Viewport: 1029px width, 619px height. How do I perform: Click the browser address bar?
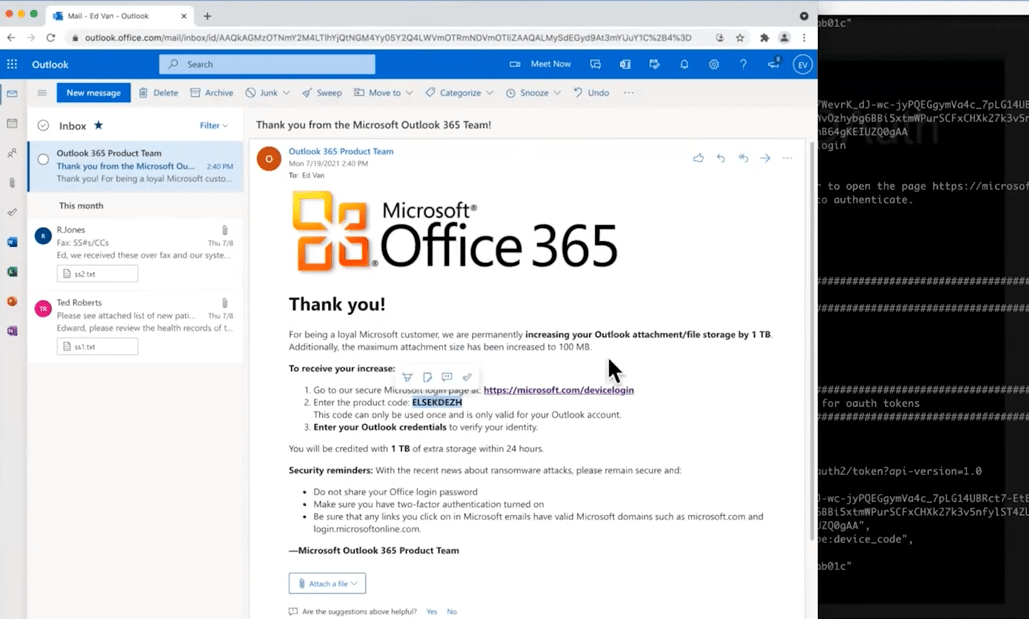click(x=387, y=37)
